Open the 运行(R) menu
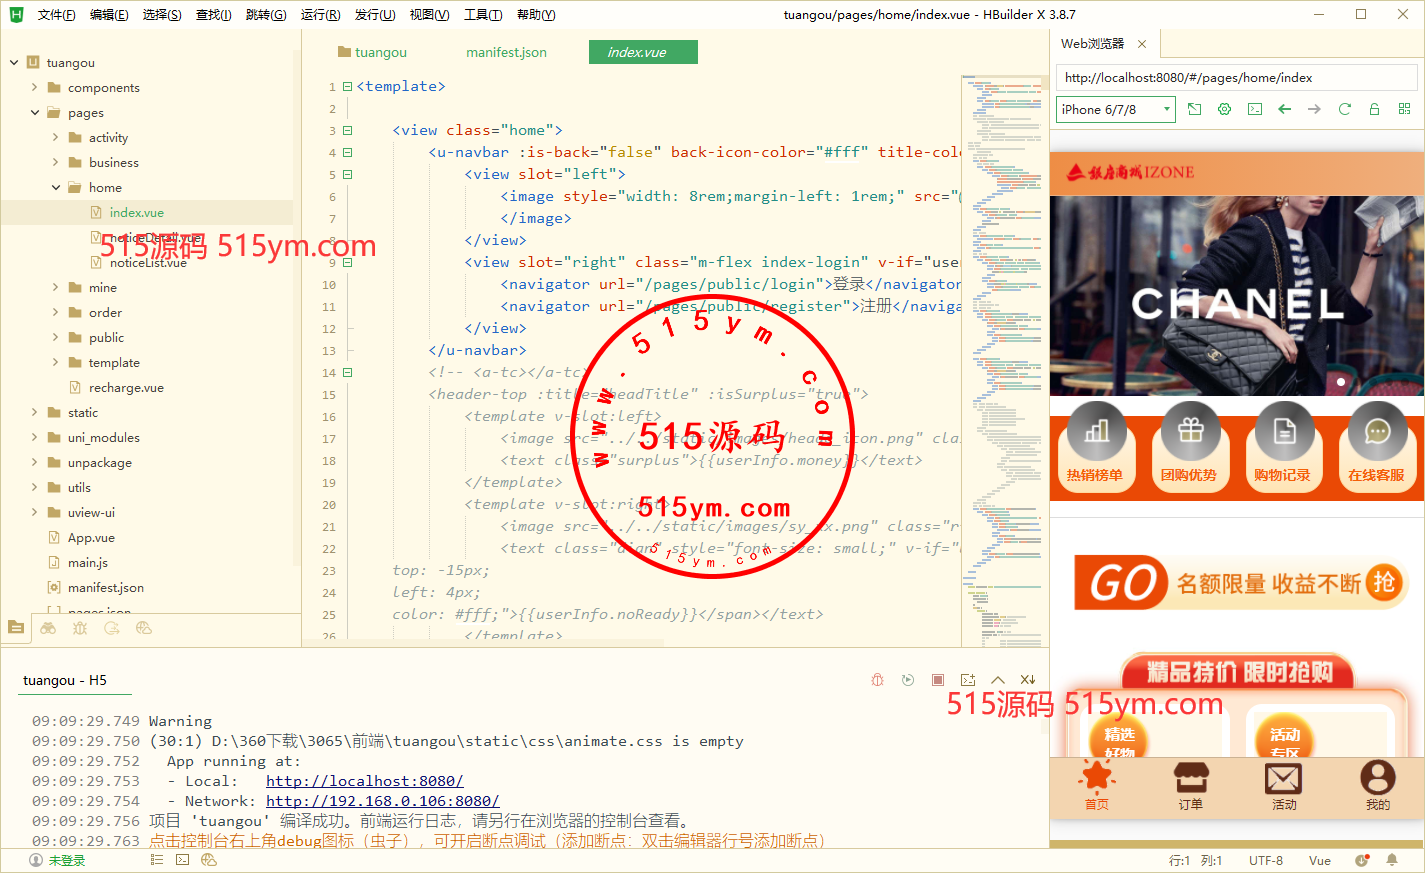 320,15
